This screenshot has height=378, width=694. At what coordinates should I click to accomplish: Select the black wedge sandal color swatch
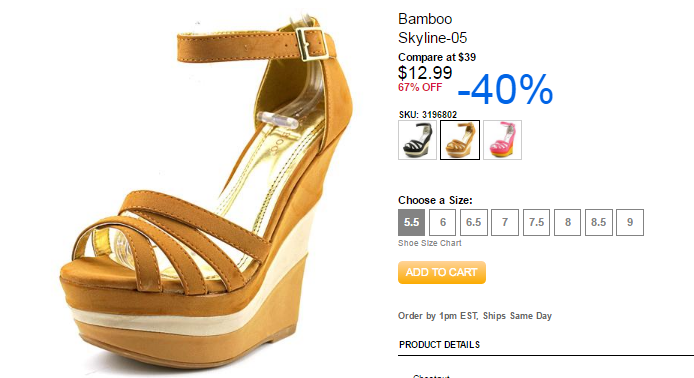point(417,140)
